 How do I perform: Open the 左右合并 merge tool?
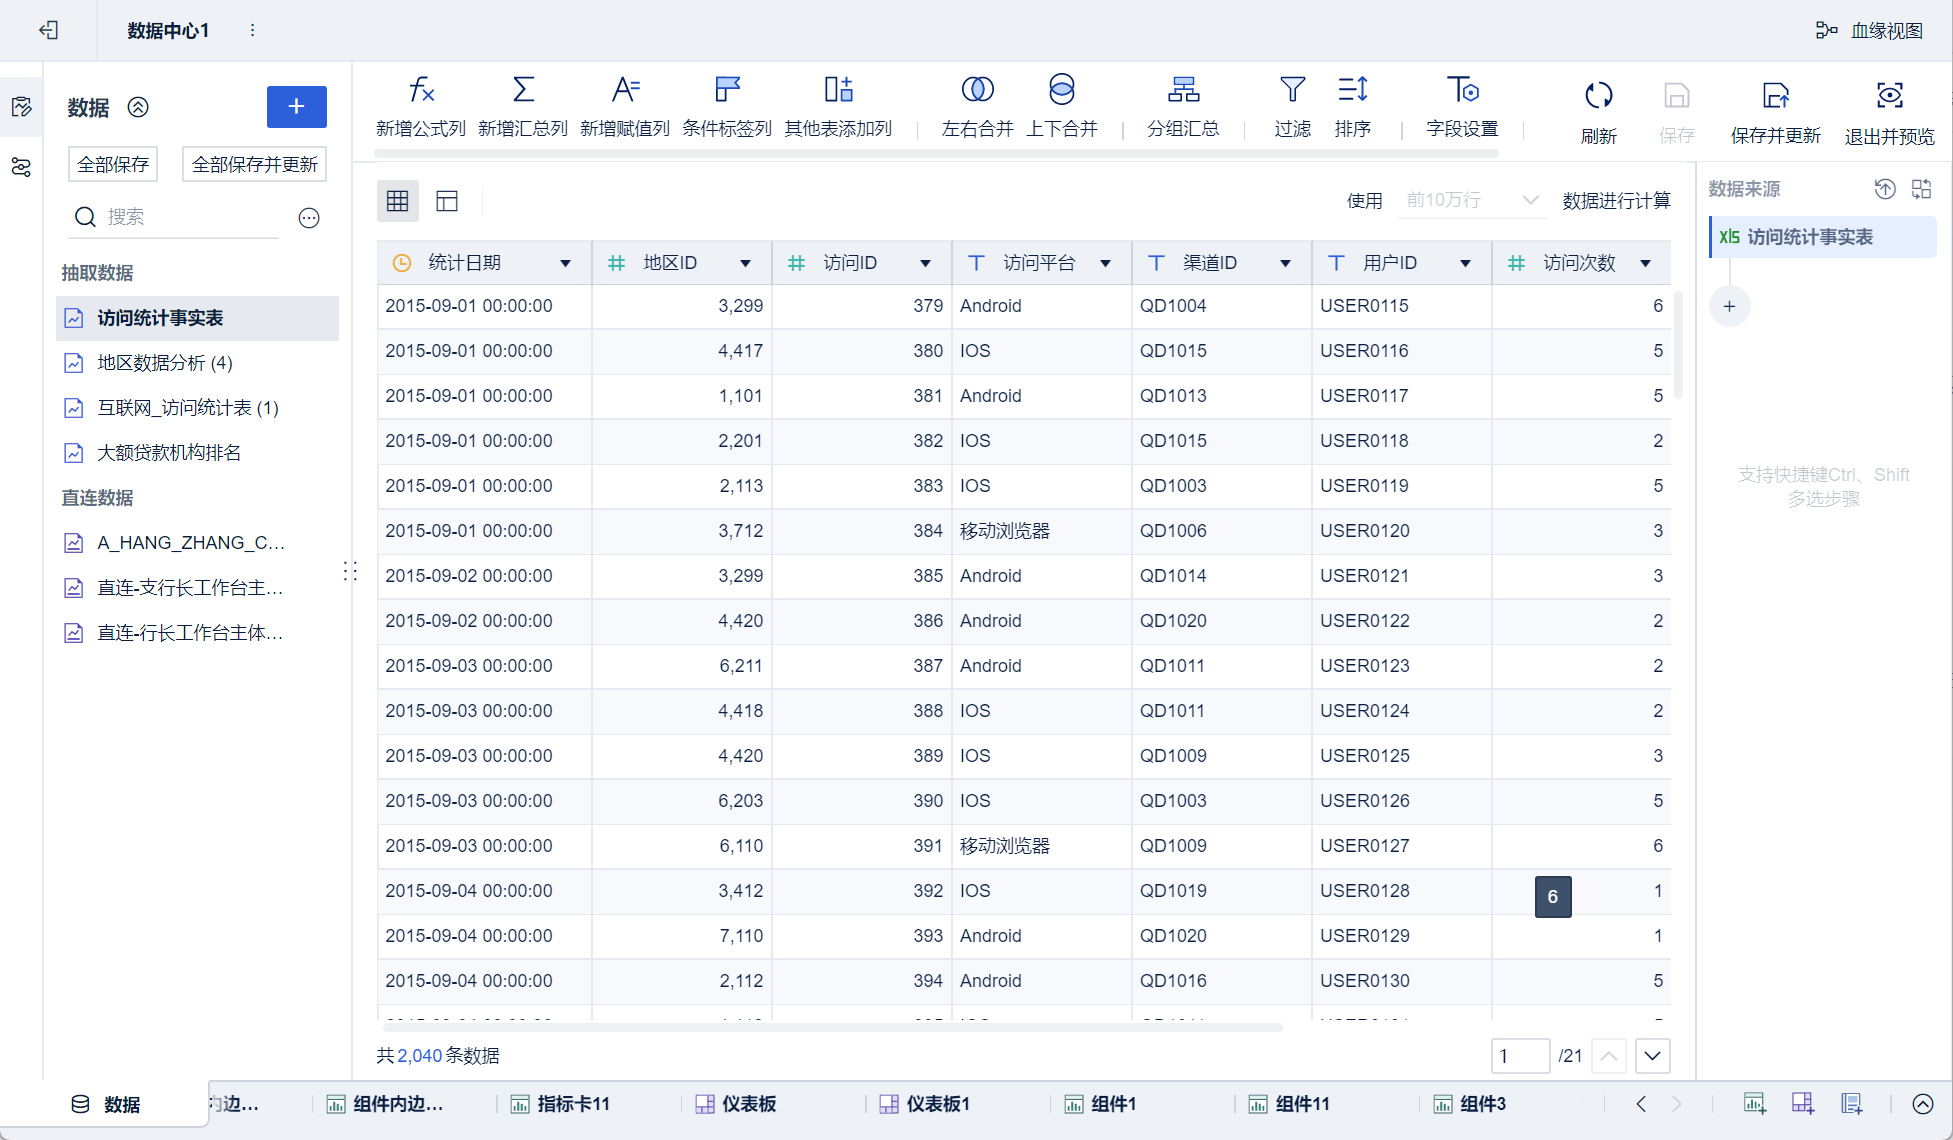977,91
